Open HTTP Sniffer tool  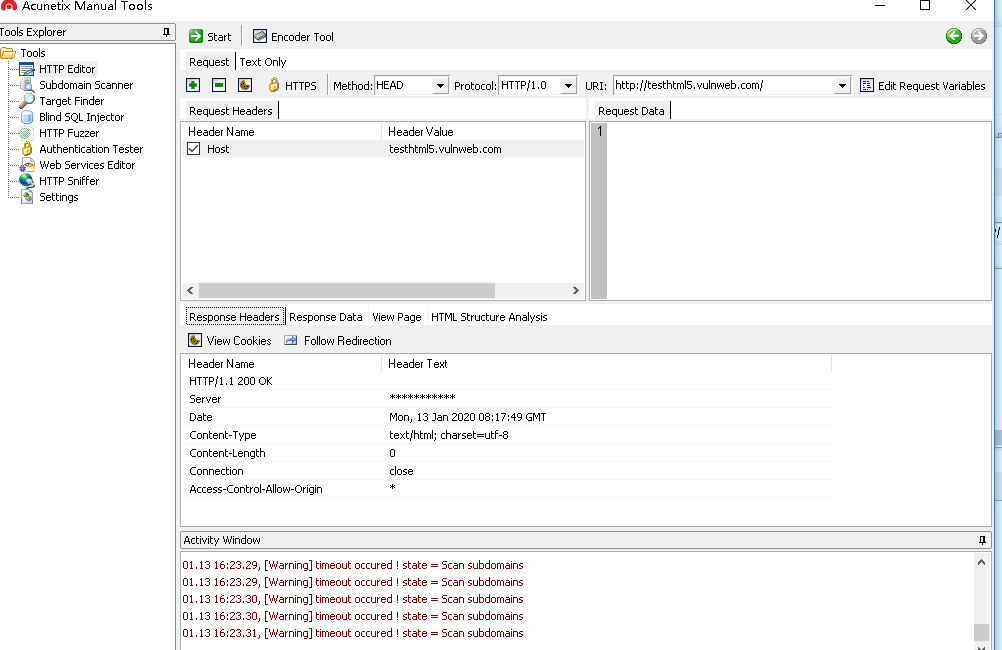[x=68, y=181]
